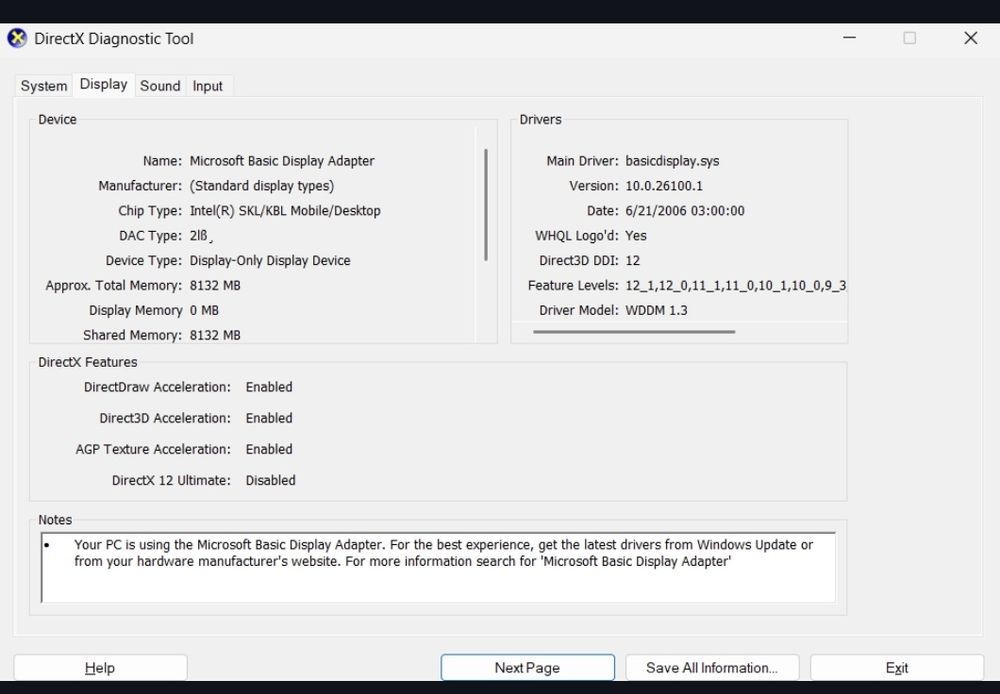This screenshot has width=1000, height=694.
Task: Select the Display tab
Action: pos(103,84)
